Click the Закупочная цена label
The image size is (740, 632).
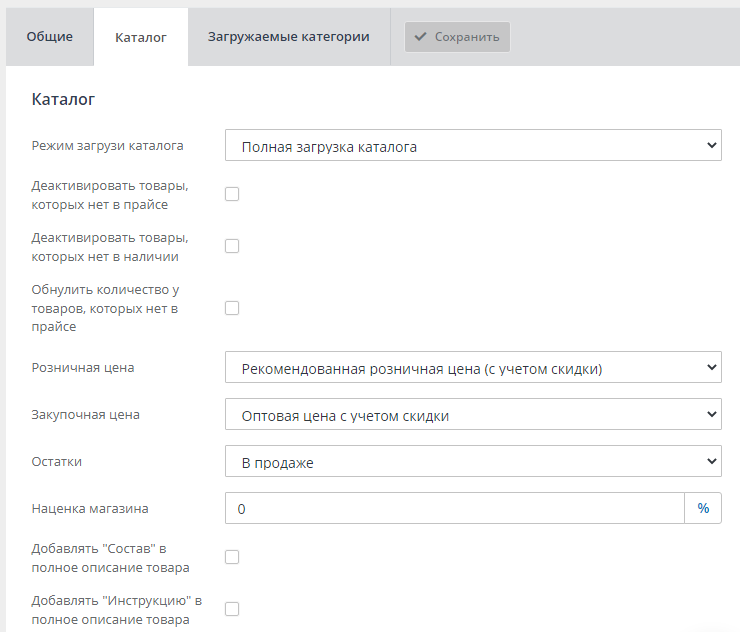click(86, 414)
